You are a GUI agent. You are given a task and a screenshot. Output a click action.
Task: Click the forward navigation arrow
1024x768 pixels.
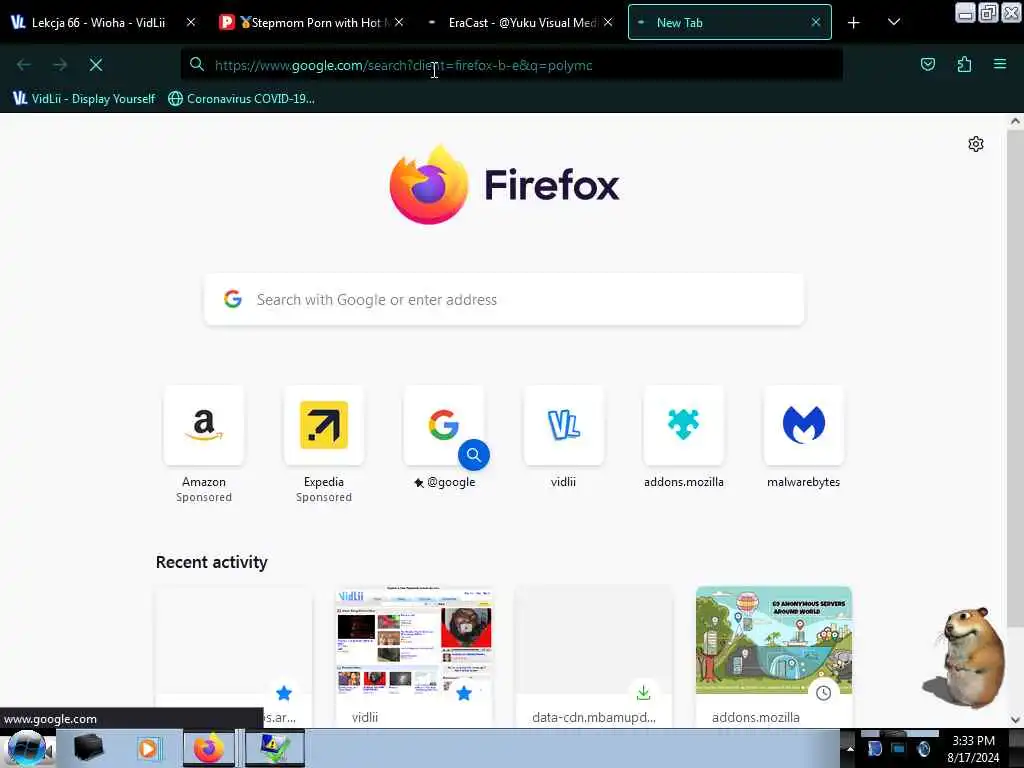pyautogui.click(x=60, y=65)
